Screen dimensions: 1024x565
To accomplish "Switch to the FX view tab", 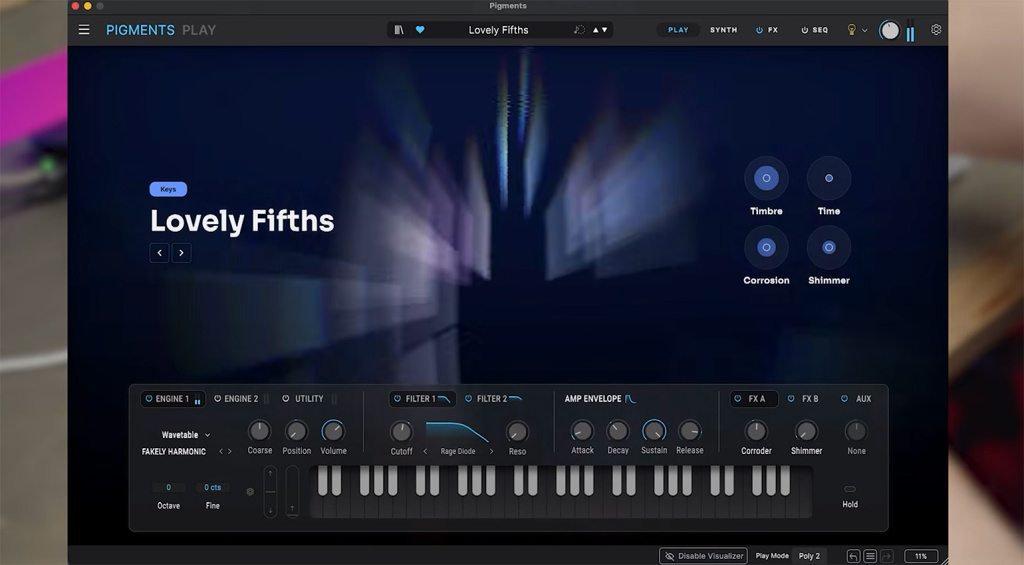I will [x=773, y=30].
